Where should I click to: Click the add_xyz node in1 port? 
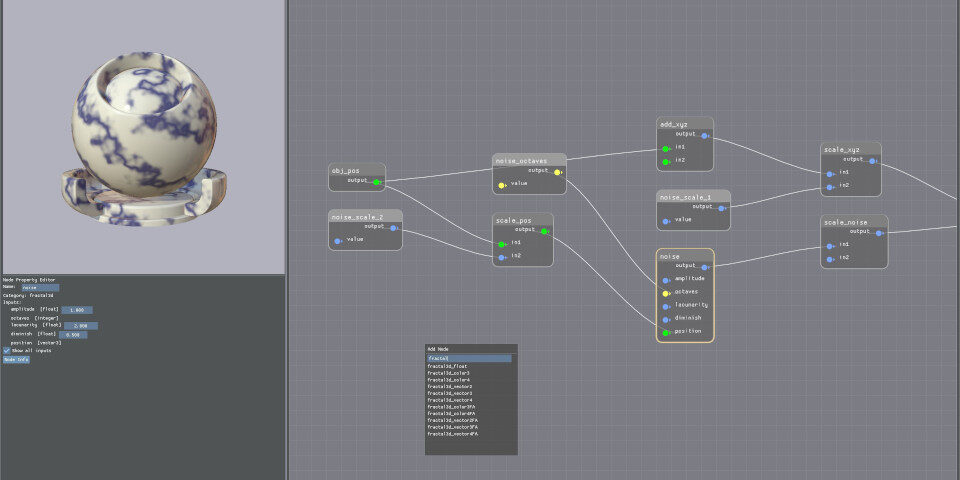pos(666,148)
